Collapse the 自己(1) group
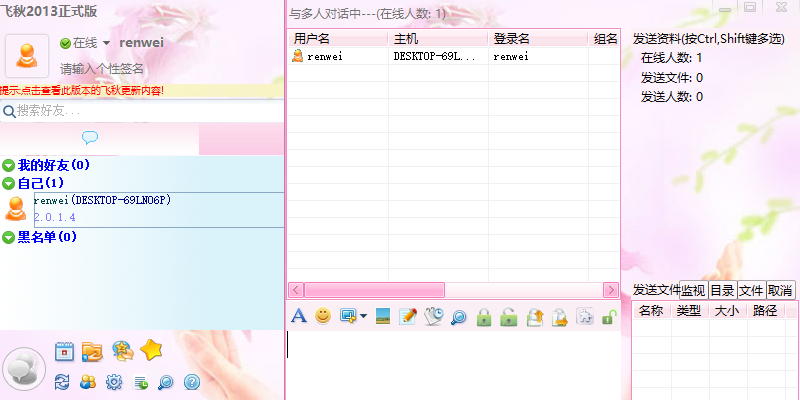 (9, 184)
